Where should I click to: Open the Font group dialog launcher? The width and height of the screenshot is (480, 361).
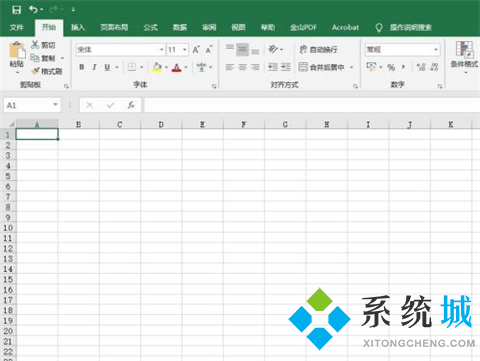point(214,86)
